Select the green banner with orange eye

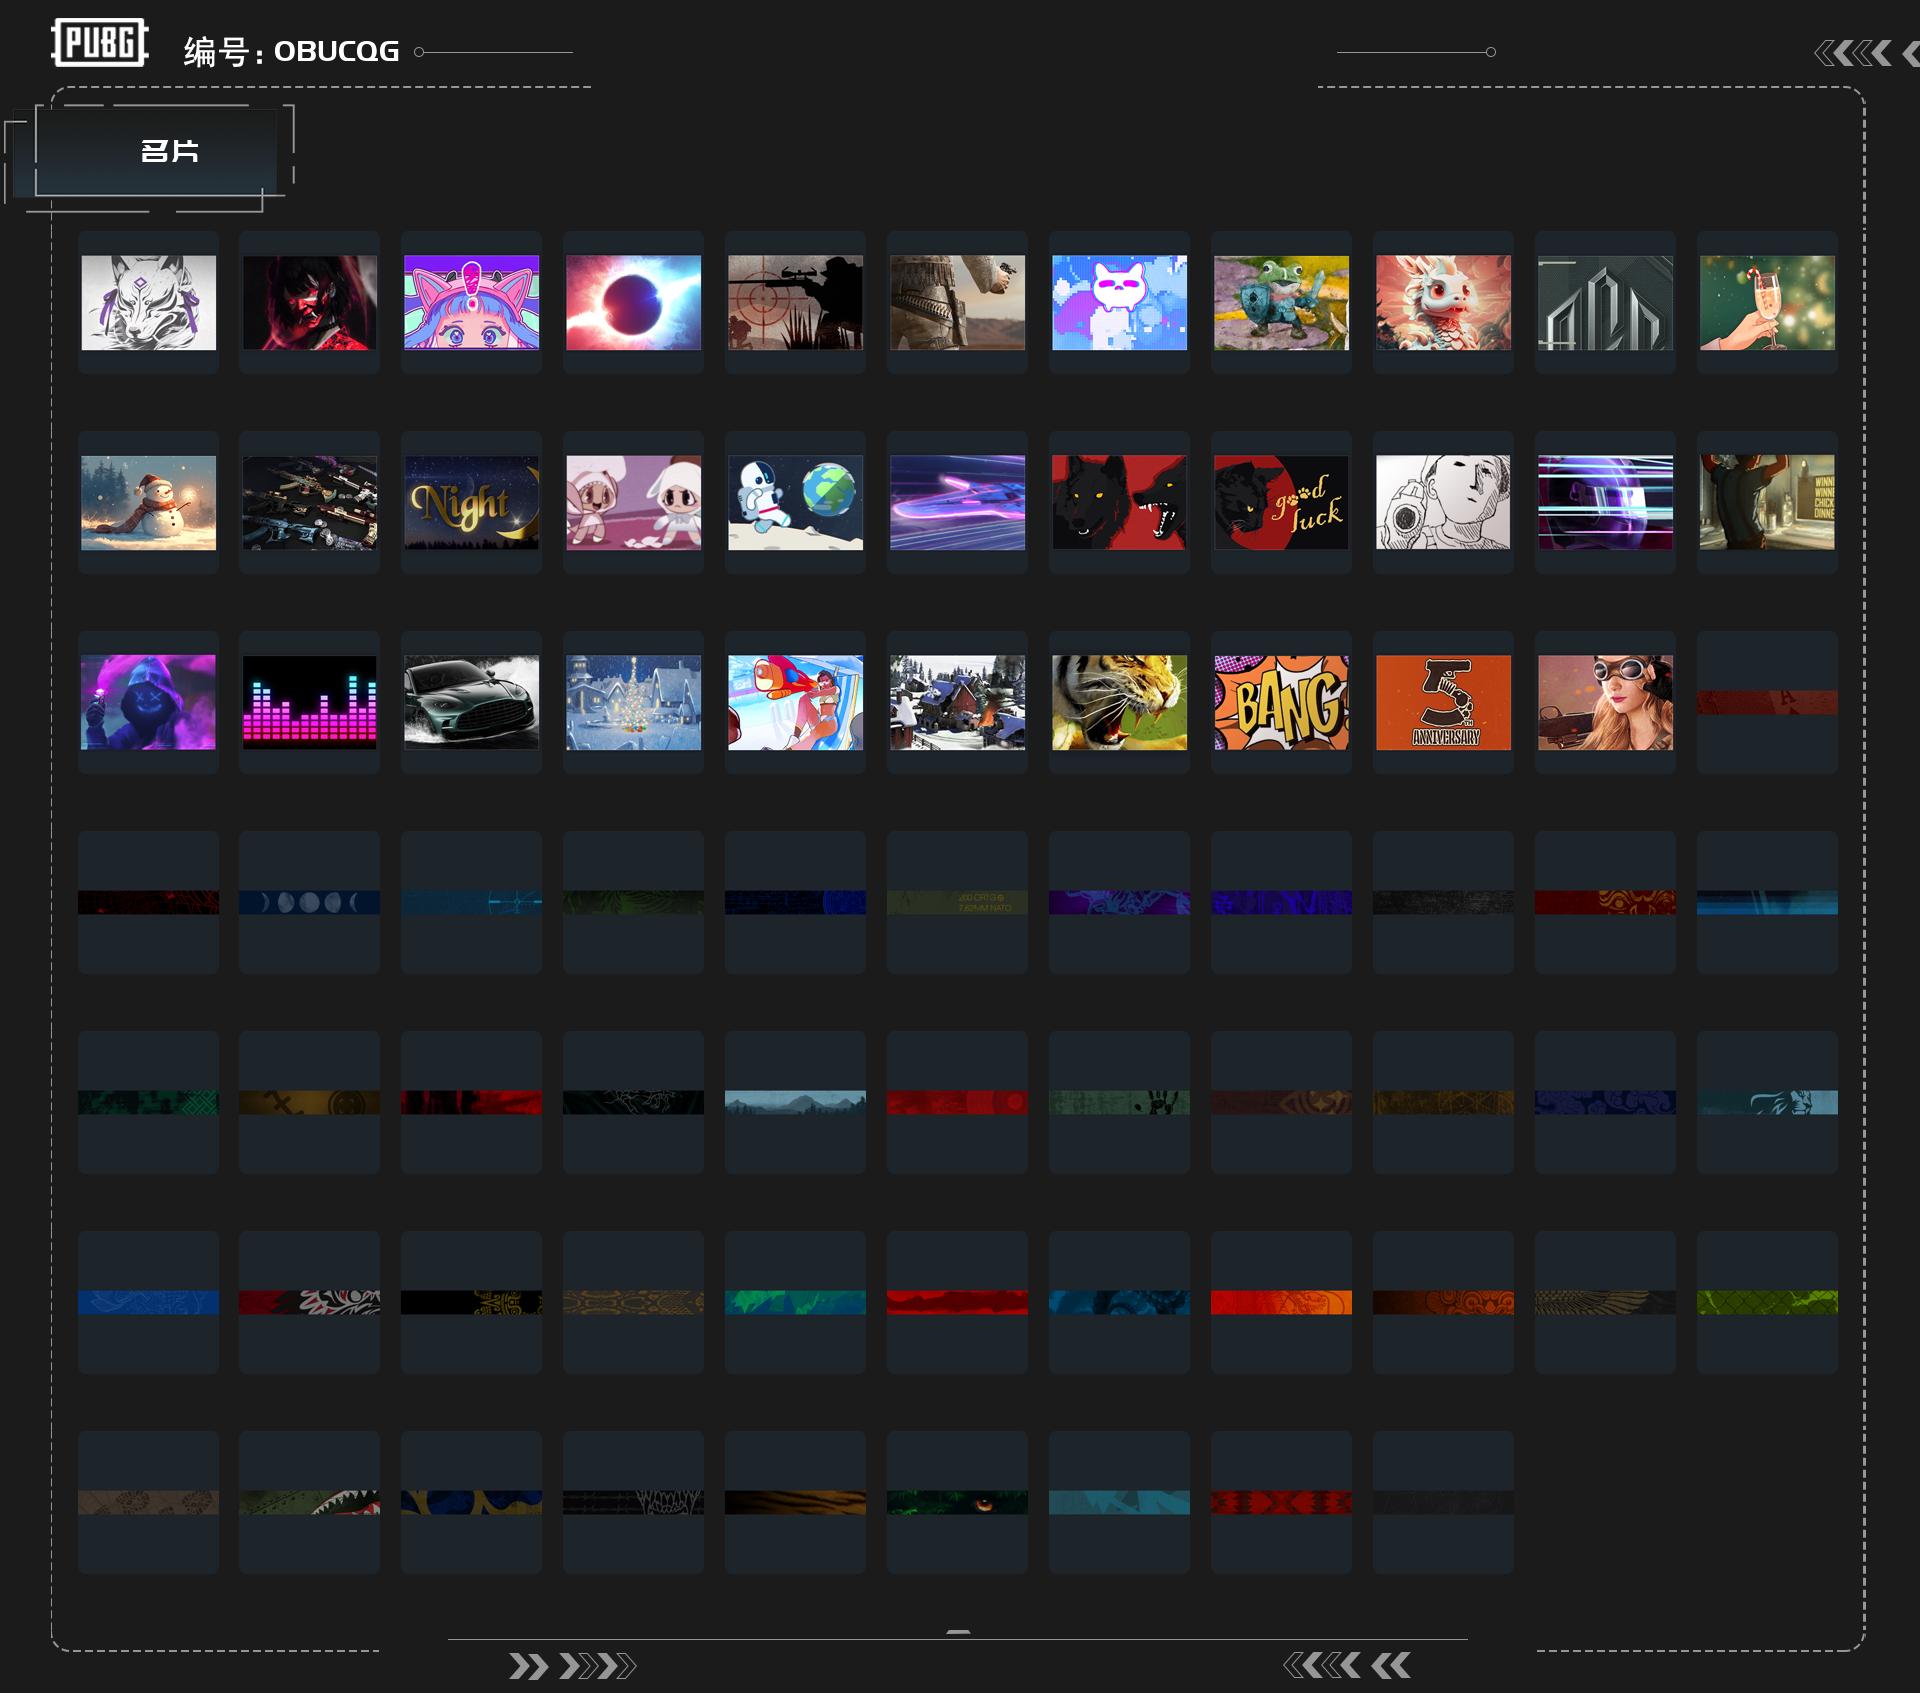(958, 1502)
